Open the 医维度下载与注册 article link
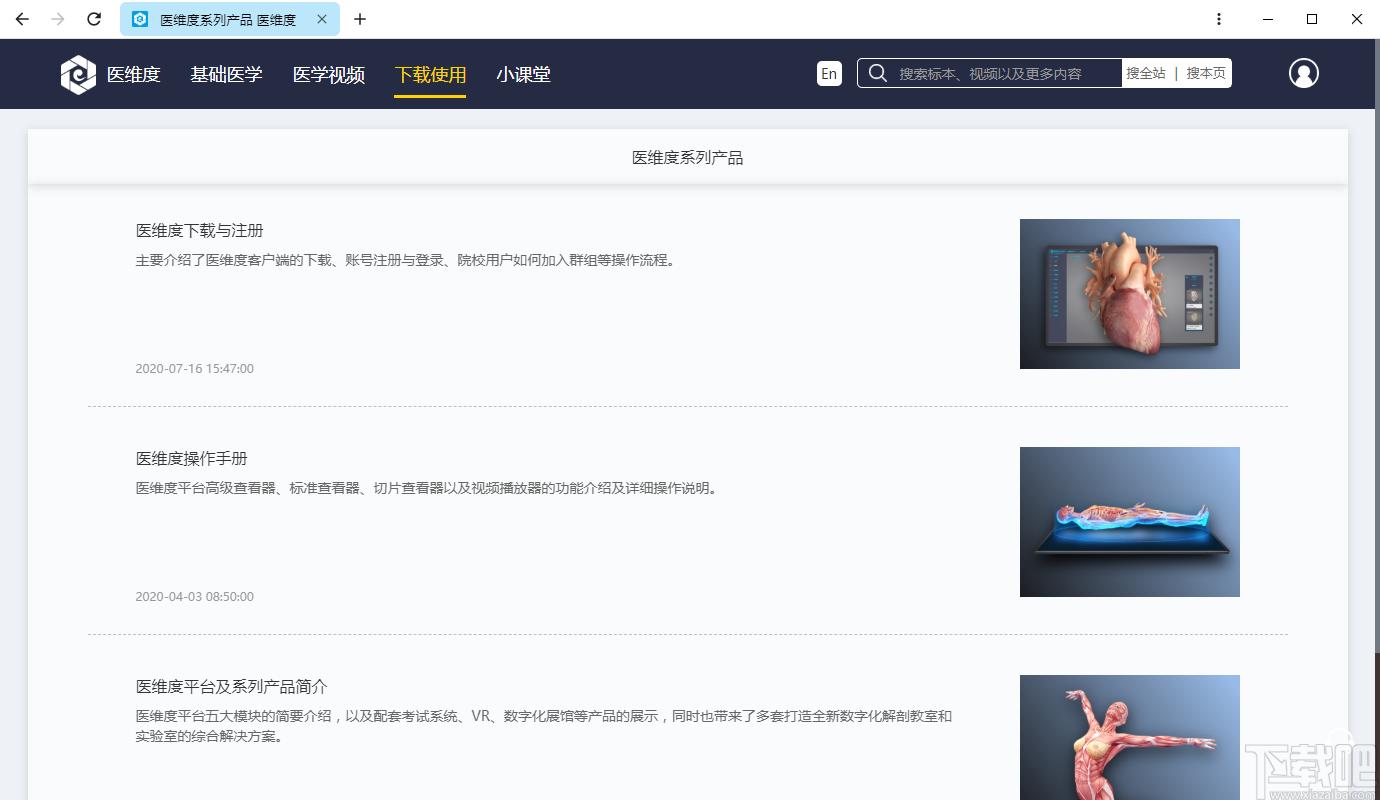The width and height of the screenshot is (1380, 800). 200,230
